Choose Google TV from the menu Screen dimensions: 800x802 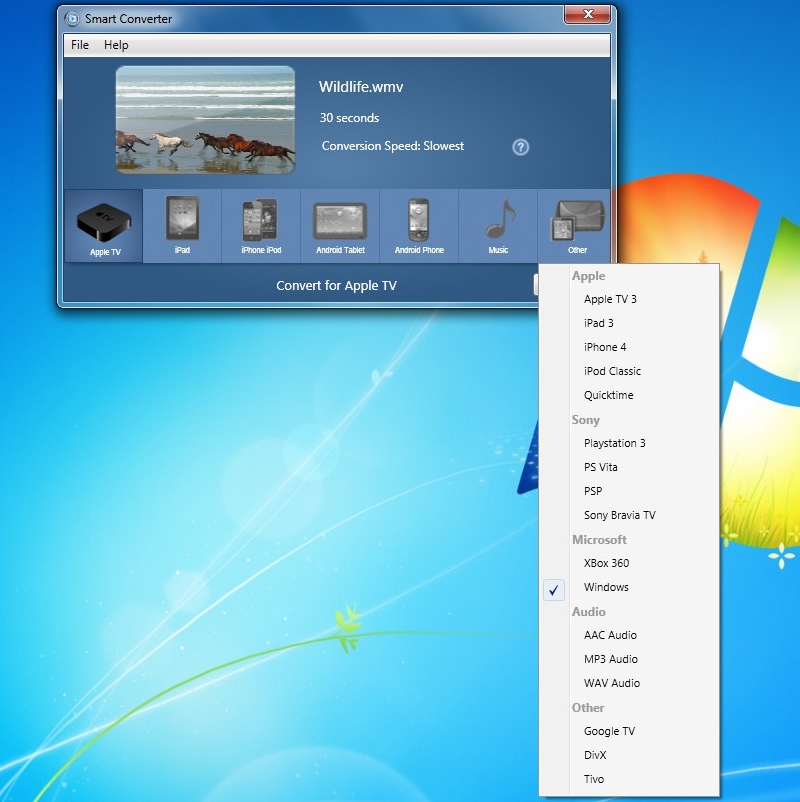click(629, 731)
